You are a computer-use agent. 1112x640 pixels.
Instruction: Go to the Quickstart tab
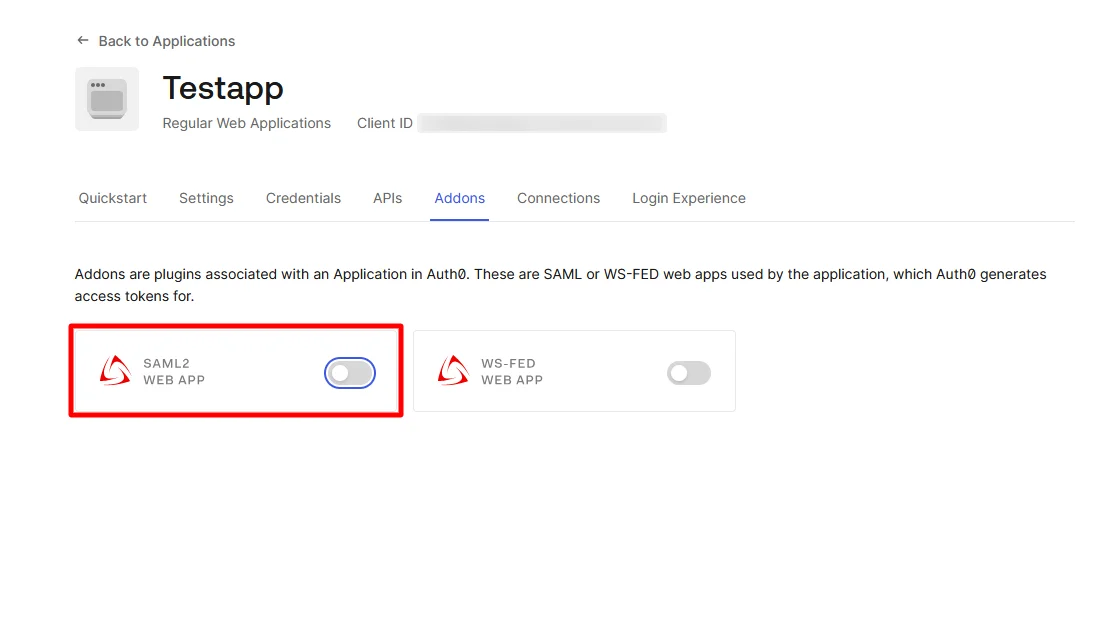coord(112,198)
